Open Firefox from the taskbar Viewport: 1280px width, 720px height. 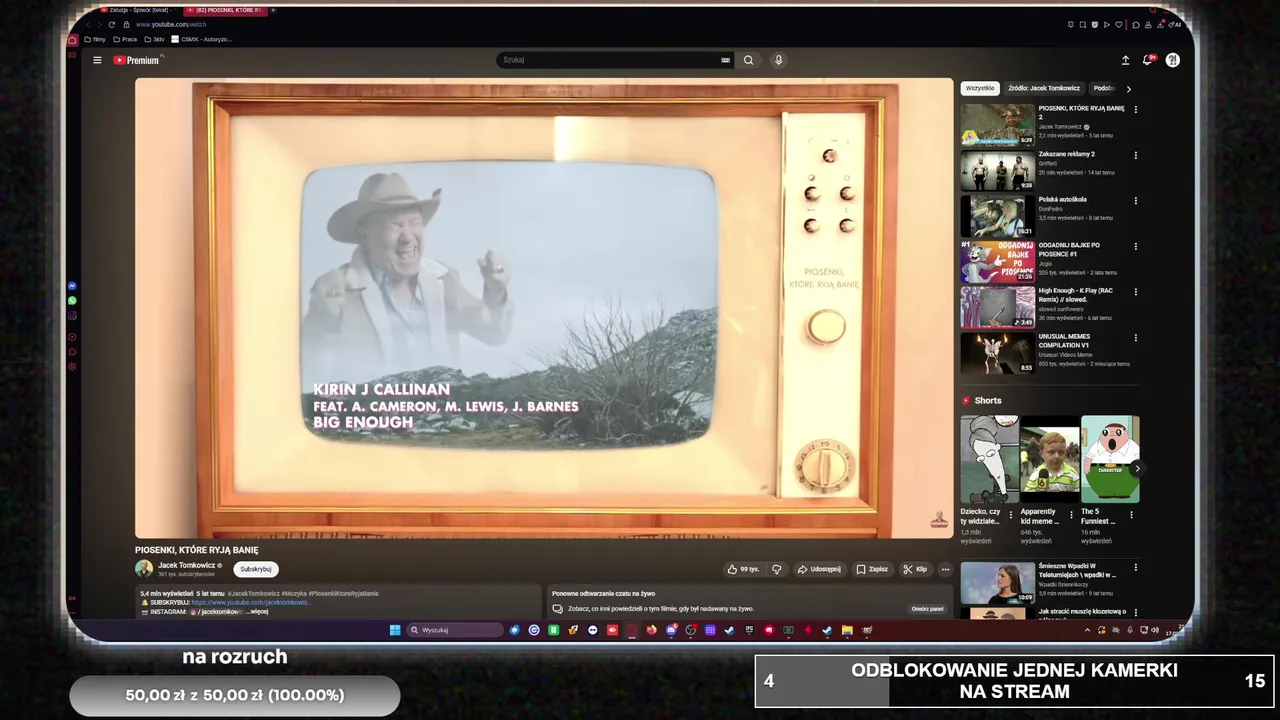tap(651, 630)
